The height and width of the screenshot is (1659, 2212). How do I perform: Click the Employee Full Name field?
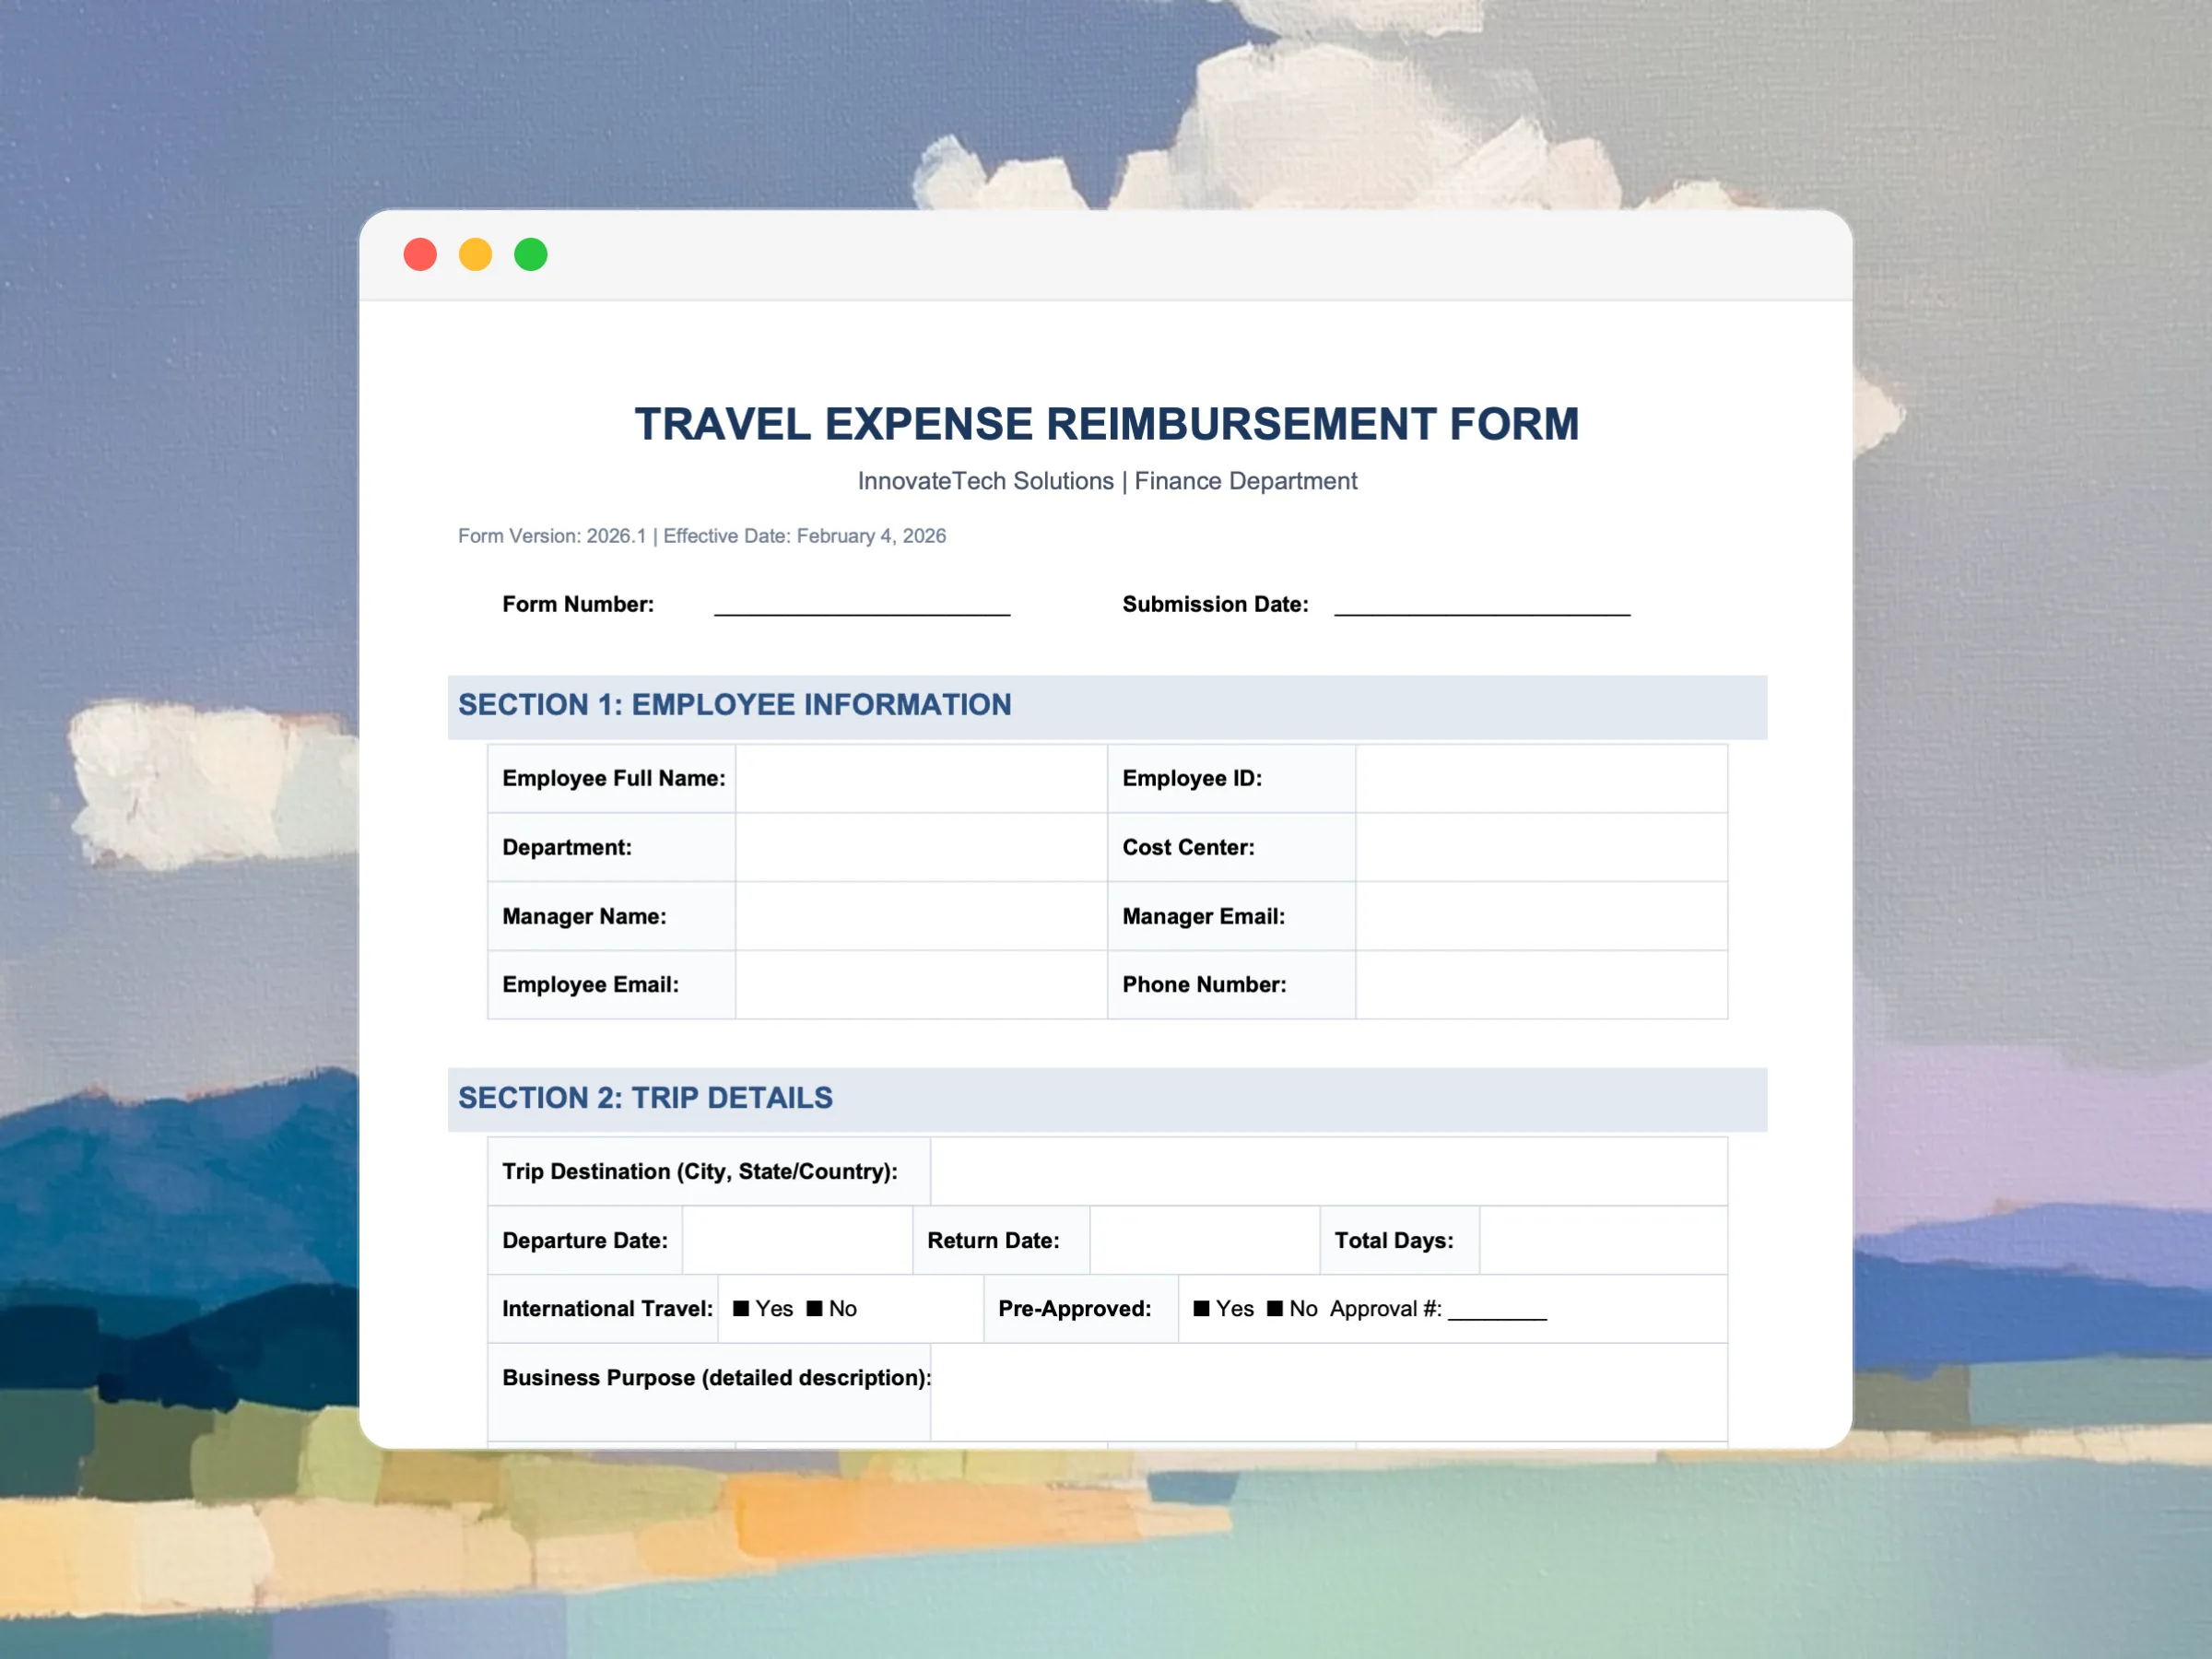[921, 778]
